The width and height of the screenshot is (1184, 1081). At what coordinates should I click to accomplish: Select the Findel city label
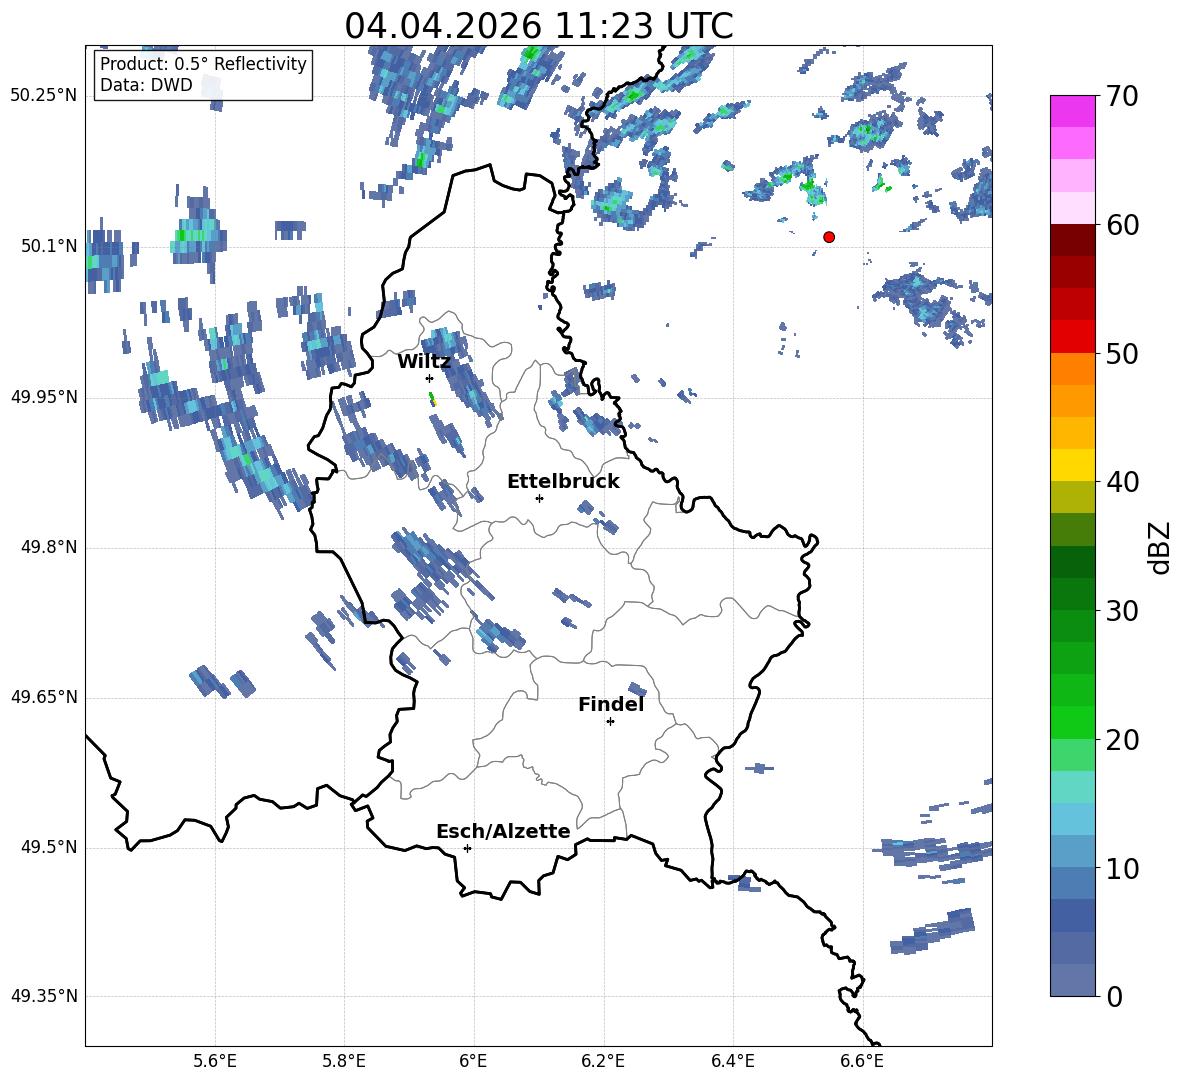click(x=611, y=704)
